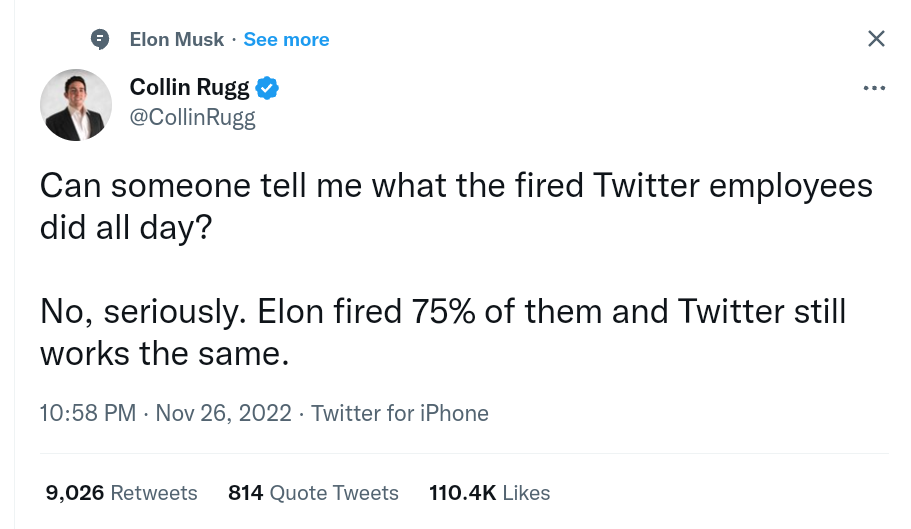
Task: Click the 'No, seriously' phrase in the tweet
Action: [139, 311]
